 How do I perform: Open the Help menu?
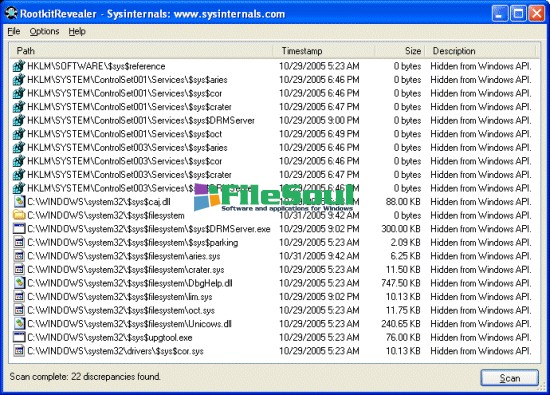pos(77,32)
